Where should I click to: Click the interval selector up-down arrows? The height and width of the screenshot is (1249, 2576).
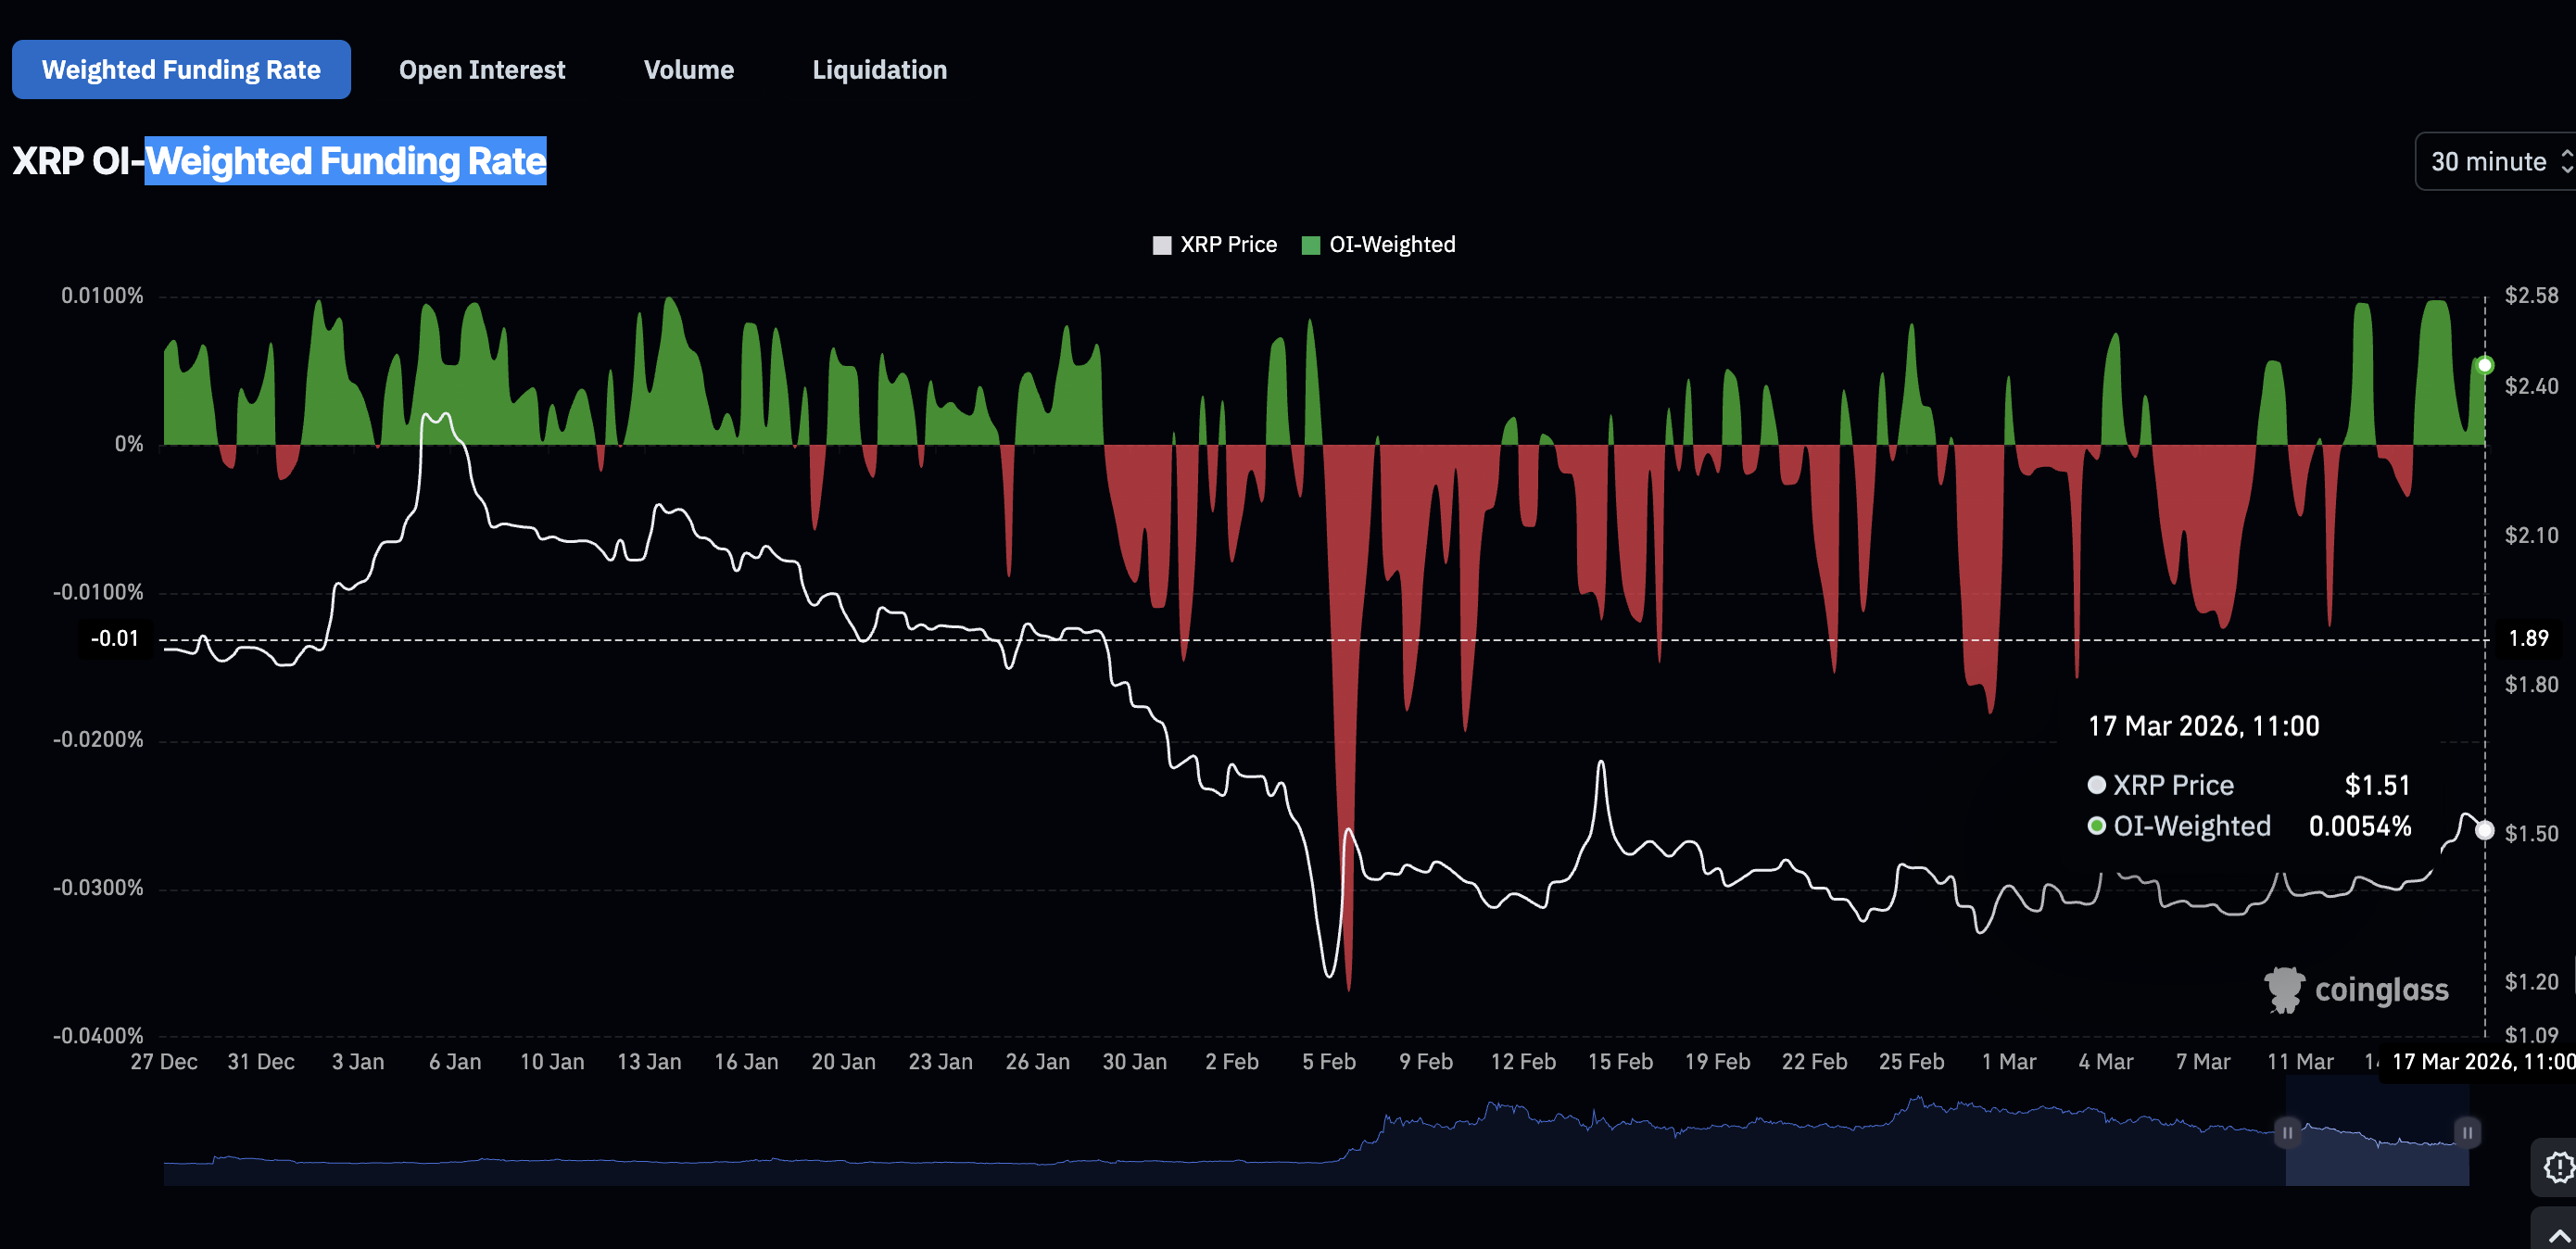(x=2566, y=162)
